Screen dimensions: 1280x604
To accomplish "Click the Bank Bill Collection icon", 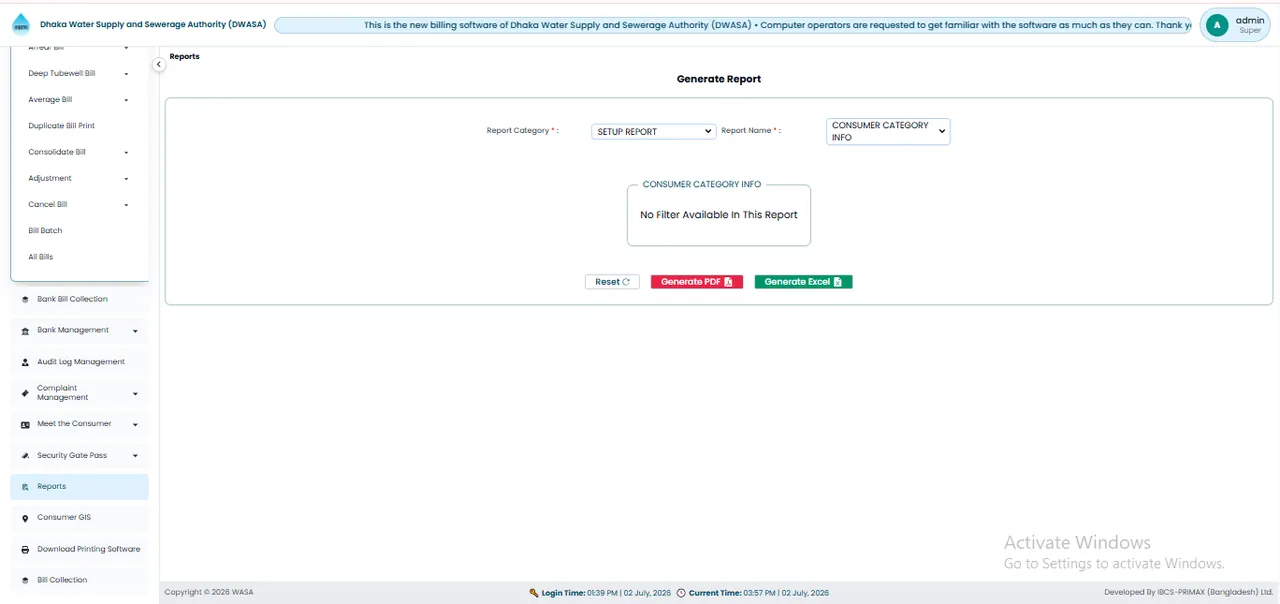I will 26,299.
